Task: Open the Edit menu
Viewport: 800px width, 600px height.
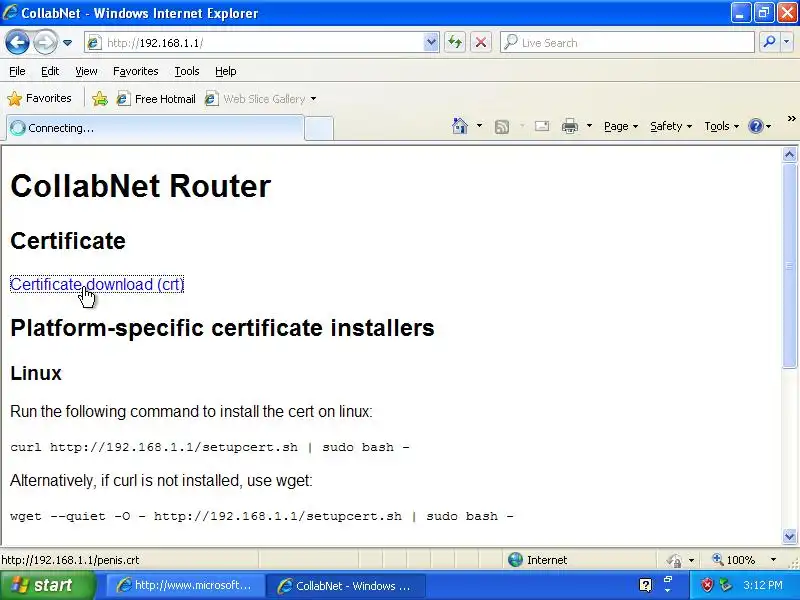Action: [x=49, y=71]
